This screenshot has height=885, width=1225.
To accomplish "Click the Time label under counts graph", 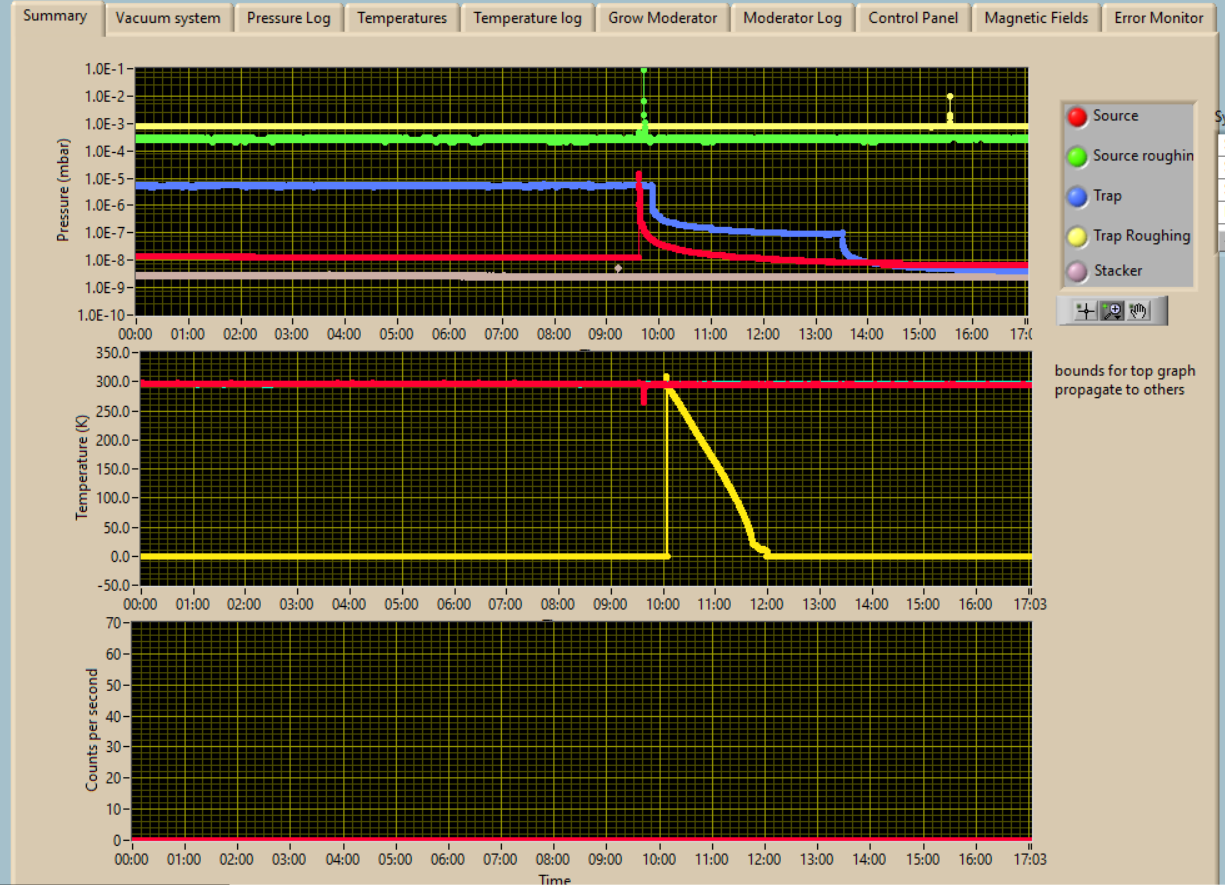I will coord(555,878).
